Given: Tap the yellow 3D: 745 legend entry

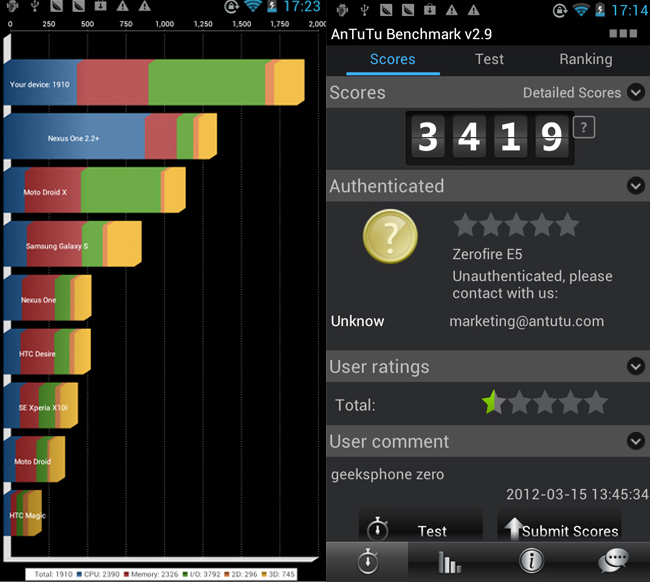Looking at the screenshot, I should [278, 574].
